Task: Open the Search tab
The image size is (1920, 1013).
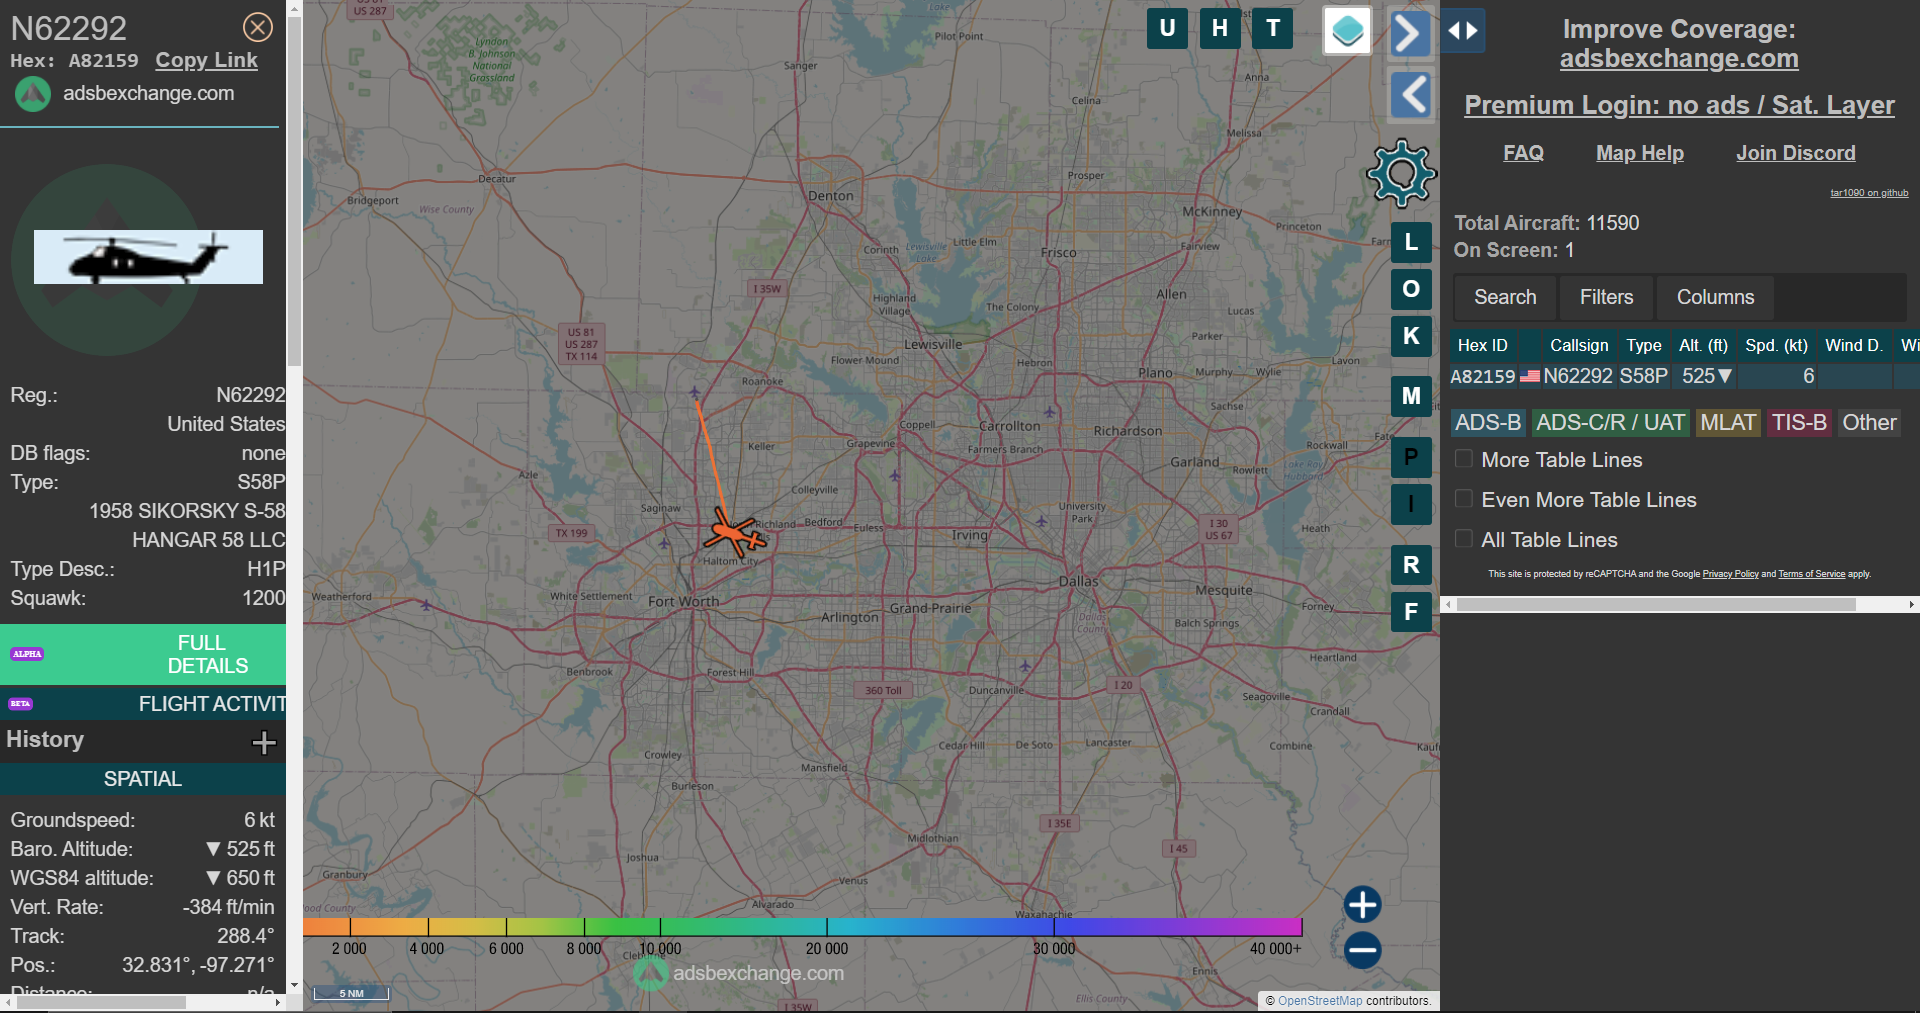Action: tap(1505, 297)
